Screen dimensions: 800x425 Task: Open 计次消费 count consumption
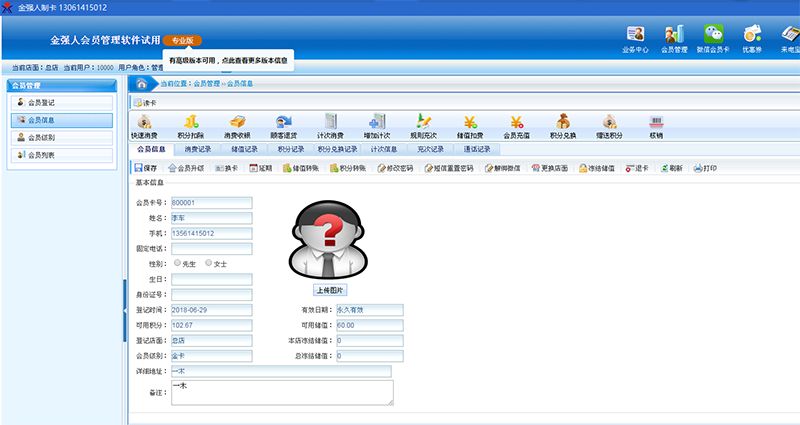[x=330, y=127]
